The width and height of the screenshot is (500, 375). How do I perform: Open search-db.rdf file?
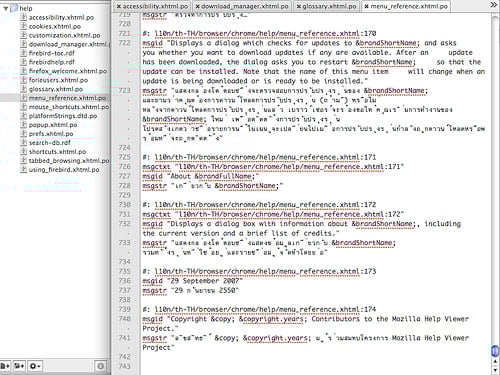point(50,143)
